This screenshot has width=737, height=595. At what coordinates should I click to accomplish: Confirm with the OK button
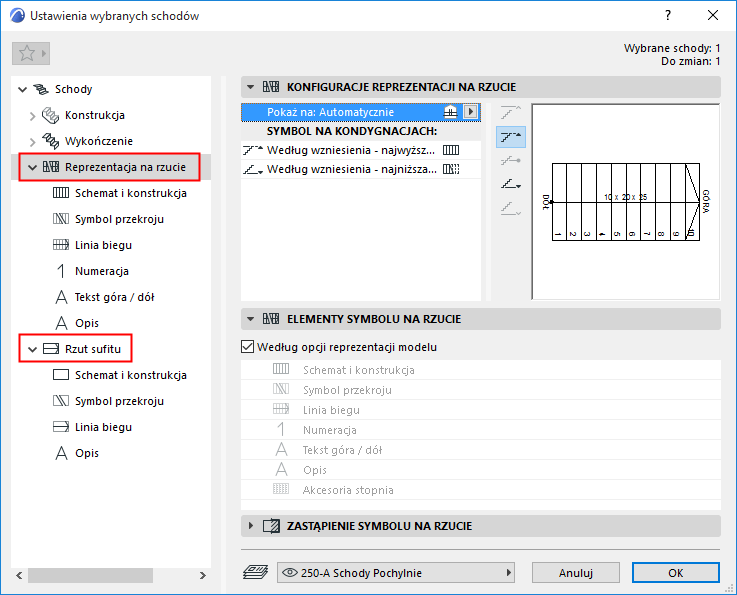click(x=675, y=573)
